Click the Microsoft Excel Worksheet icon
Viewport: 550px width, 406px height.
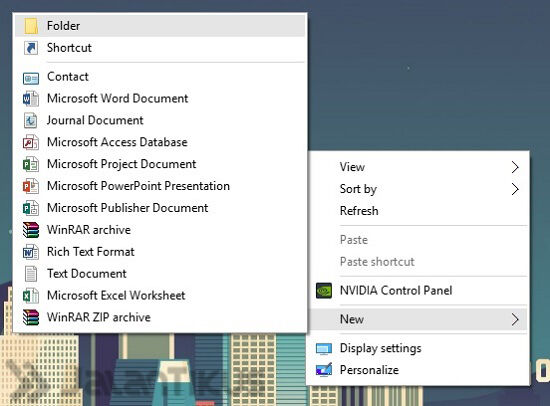click(31, 296)
